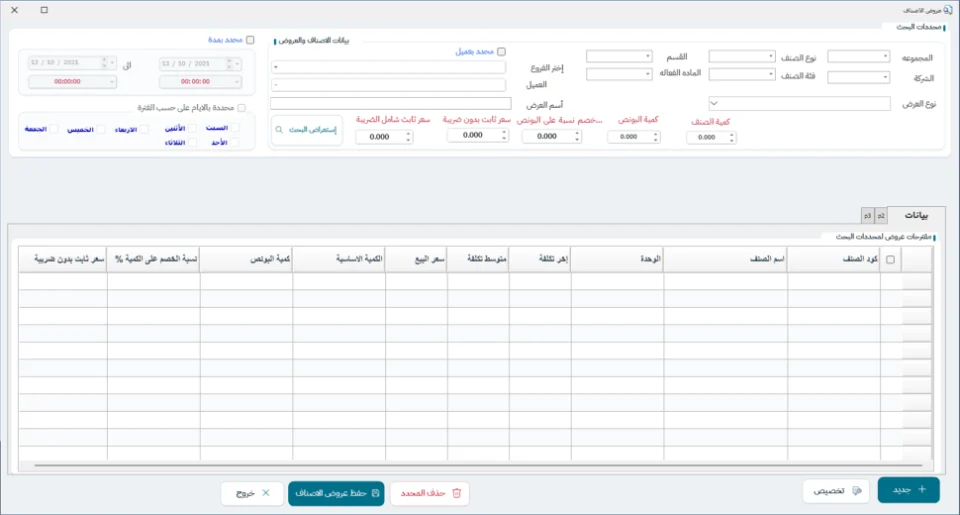Click the الوحدة column header
The width and height of the screenshot is (960, 515).
[617, 259]
